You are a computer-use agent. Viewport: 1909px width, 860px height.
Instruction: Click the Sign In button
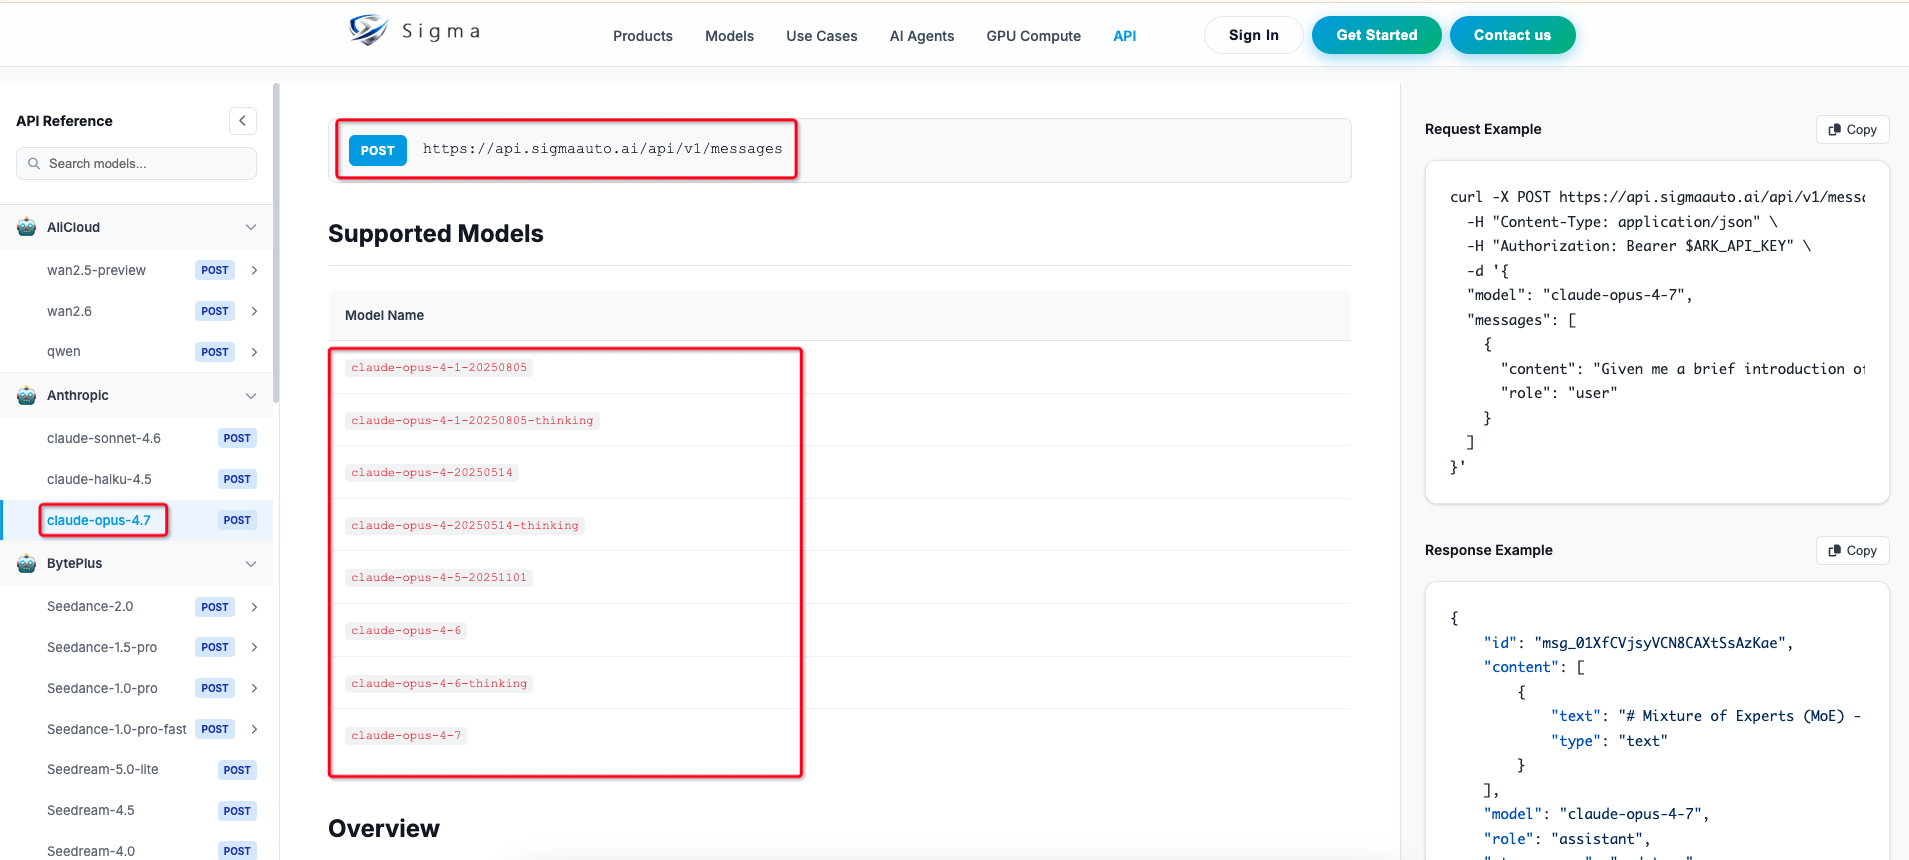point(1254,35)
